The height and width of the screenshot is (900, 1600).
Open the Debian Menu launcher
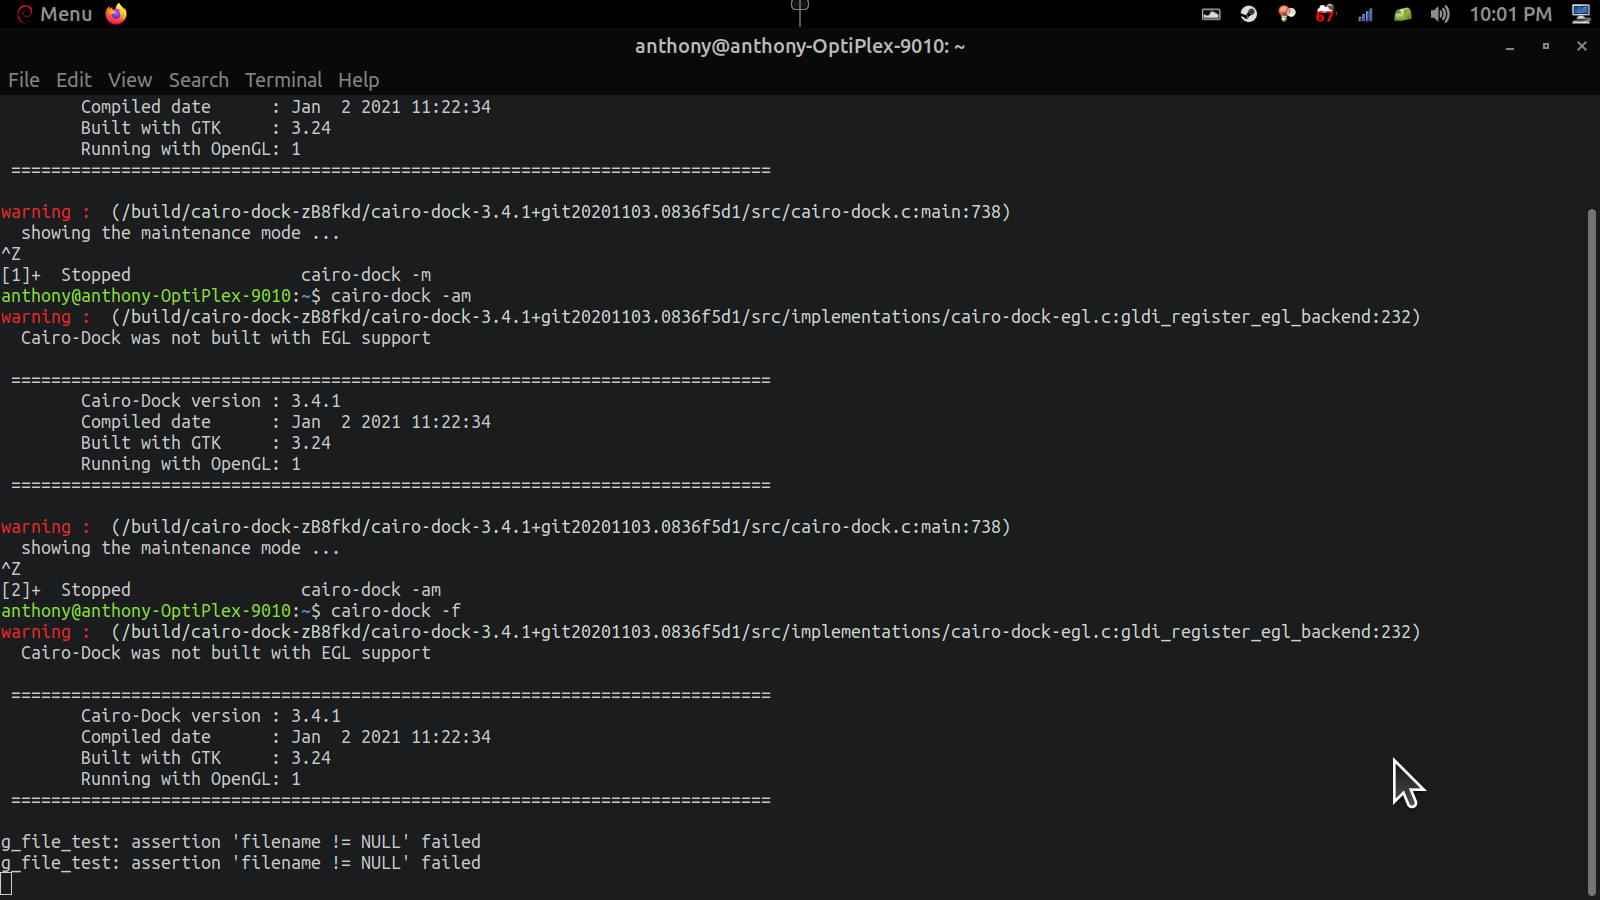pos(55,14)
